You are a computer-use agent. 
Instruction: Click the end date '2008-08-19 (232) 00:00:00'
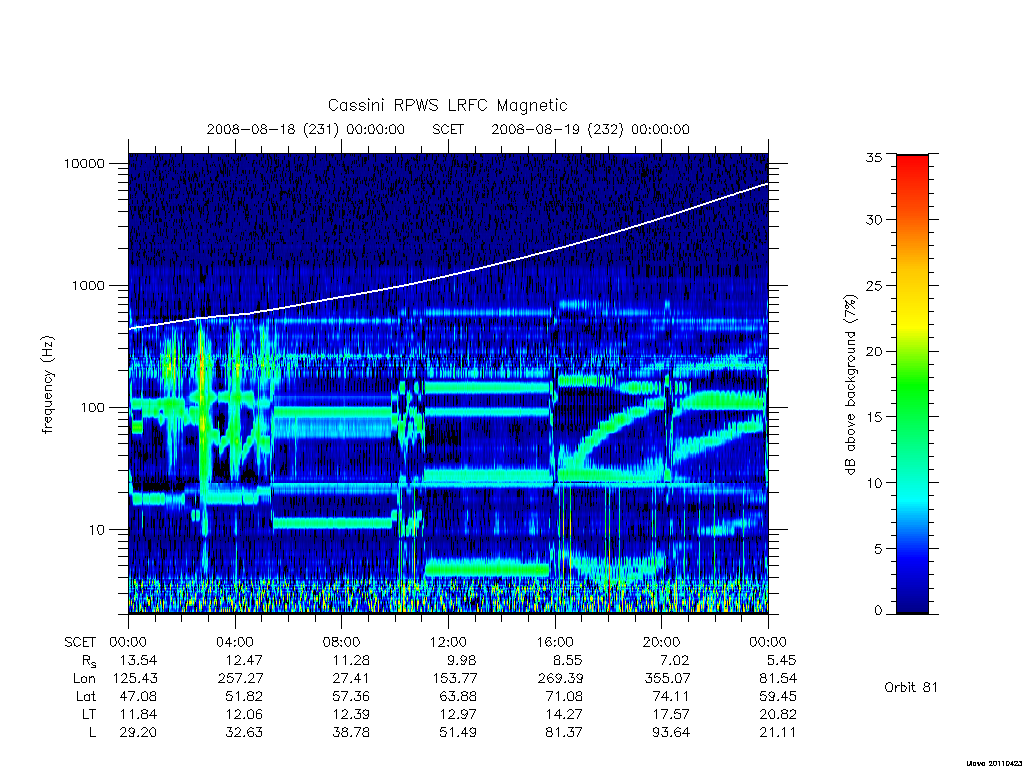pyautogui.click(x=590, y=129)
